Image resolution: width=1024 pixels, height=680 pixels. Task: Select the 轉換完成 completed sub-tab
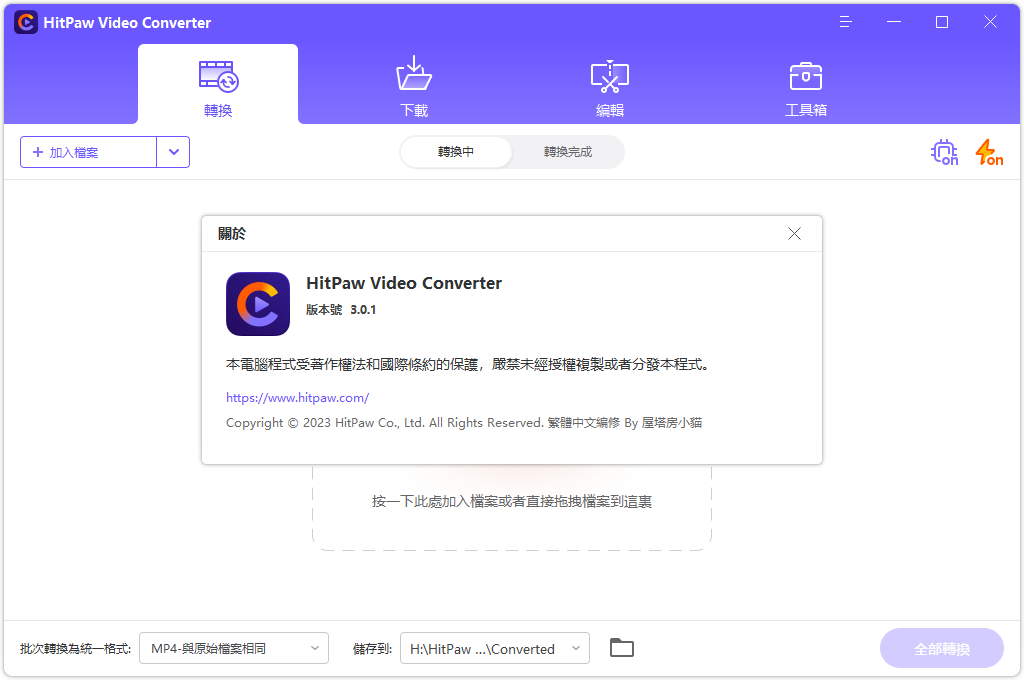[x=568, y=152]
